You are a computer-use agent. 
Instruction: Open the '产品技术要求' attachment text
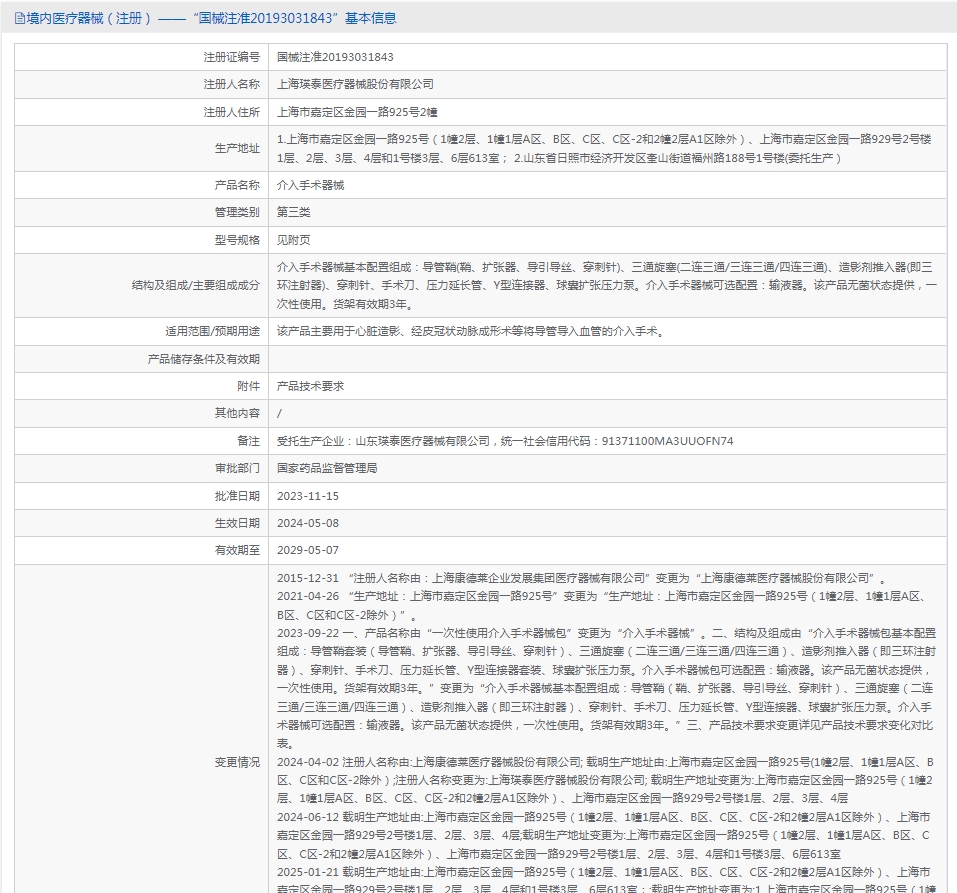click(310, 386)
